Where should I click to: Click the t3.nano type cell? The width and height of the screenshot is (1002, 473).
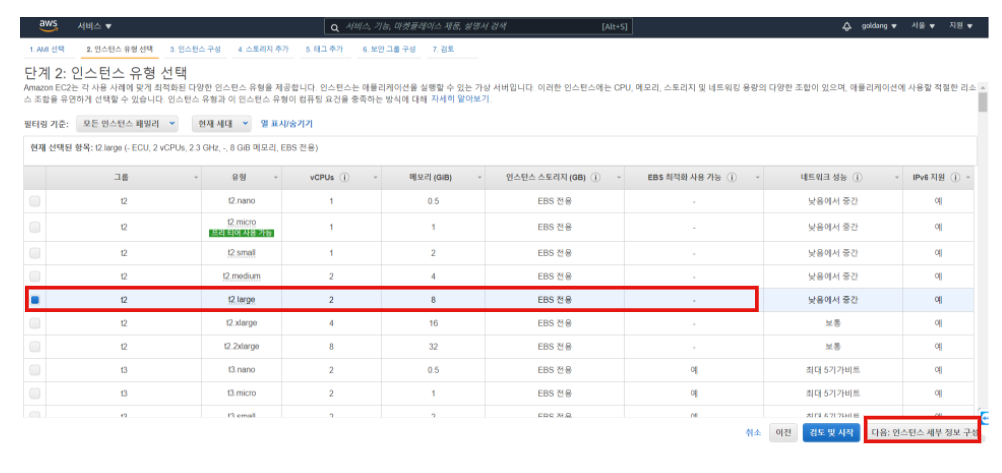click(x=242, y=369)
